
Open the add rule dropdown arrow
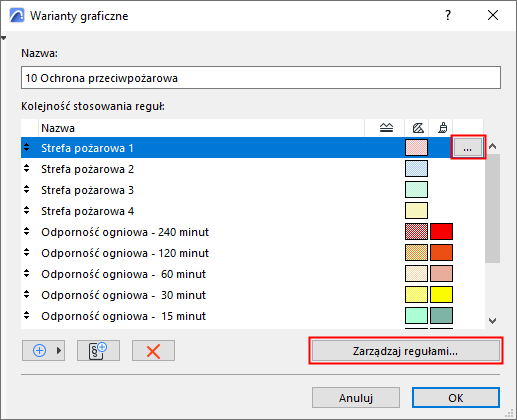tap(59, 350)
